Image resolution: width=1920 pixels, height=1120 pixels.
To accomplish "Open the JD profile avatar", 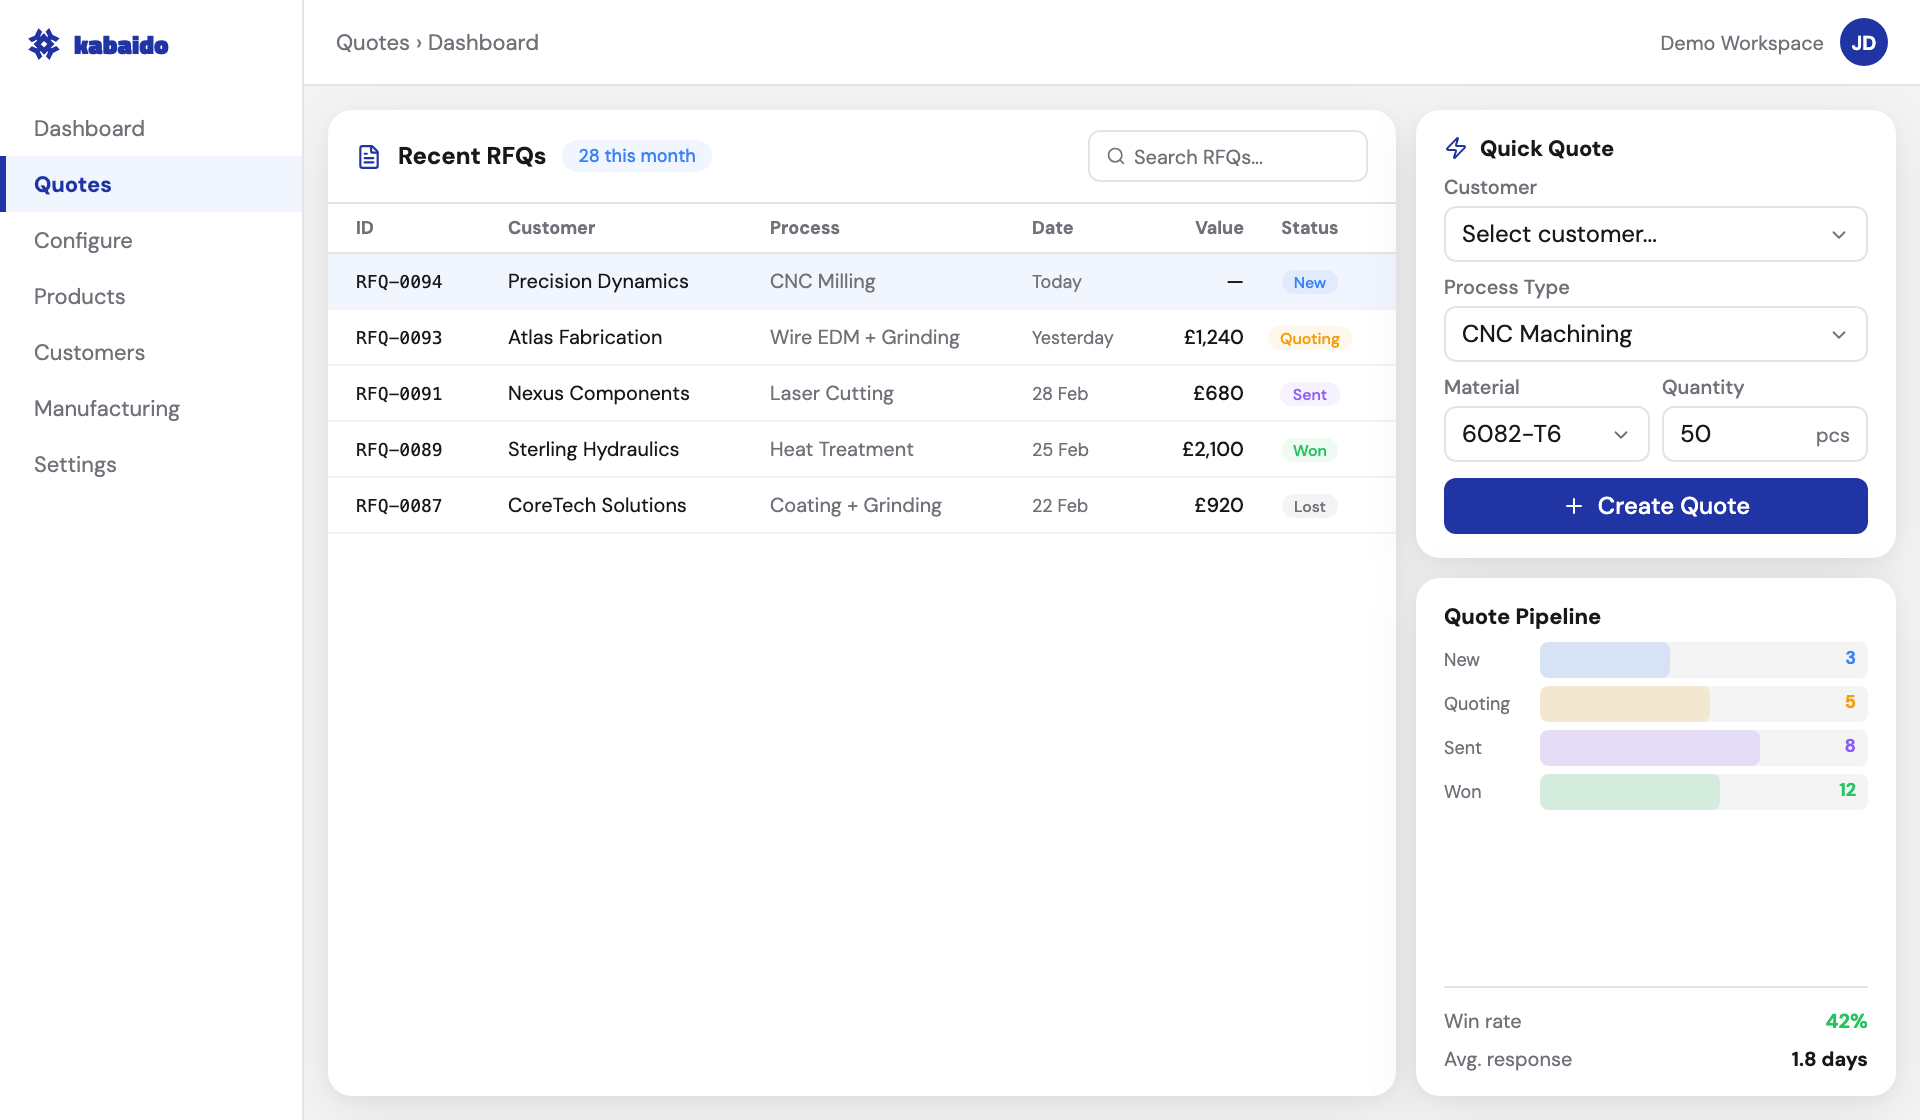I will click(x=1864, y=42).
